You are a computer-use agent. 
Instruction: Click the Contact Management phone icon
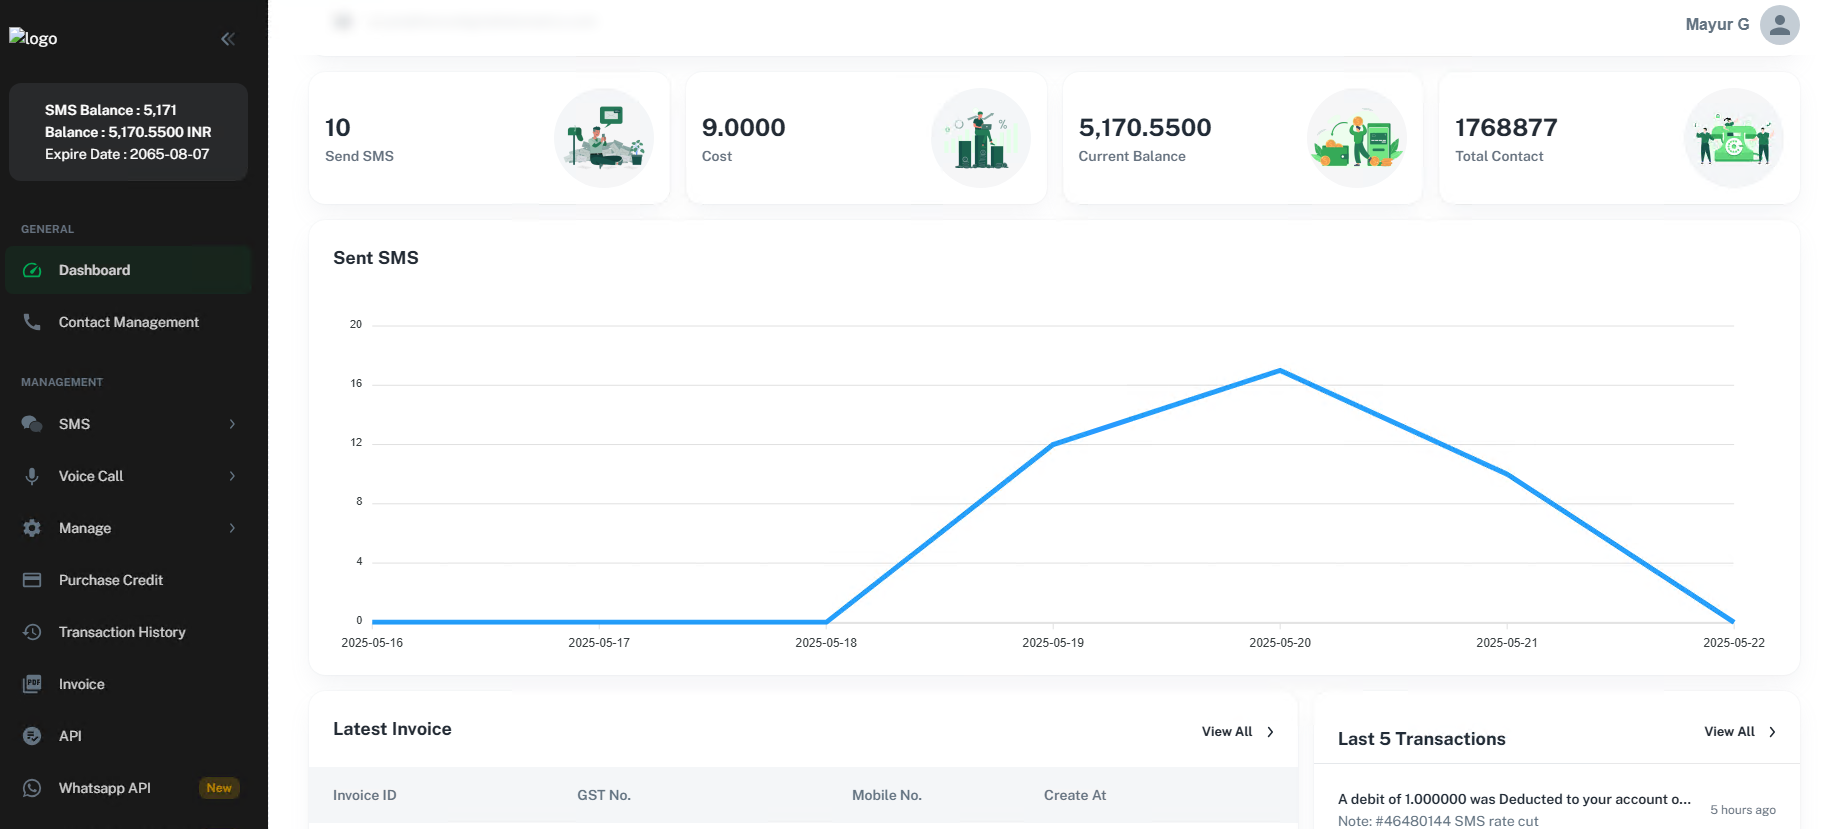pos(32,322)
